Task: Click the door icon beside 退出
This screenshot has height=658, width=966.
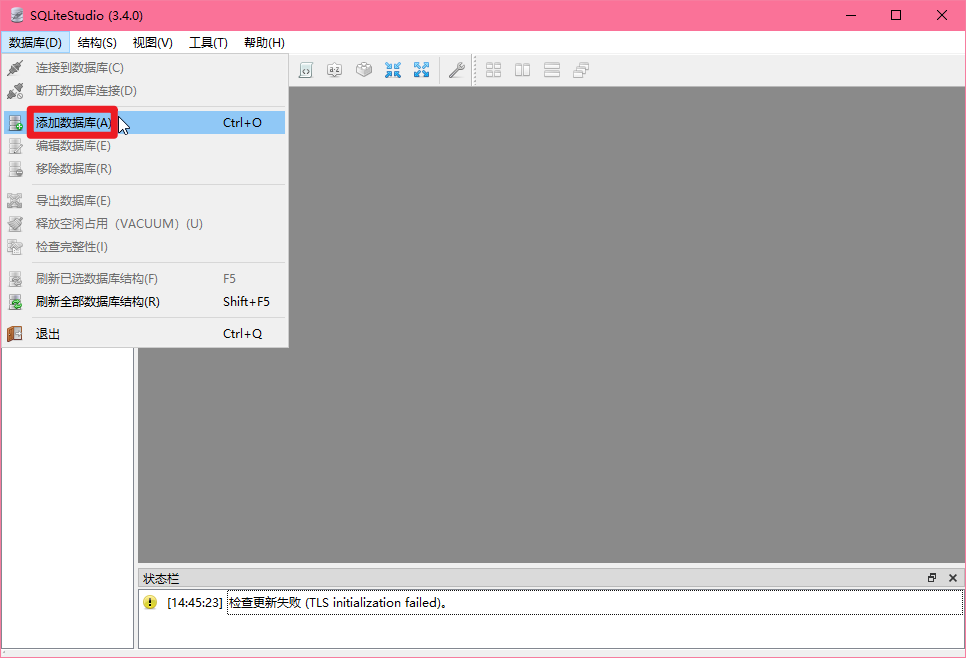Action: 15,333
